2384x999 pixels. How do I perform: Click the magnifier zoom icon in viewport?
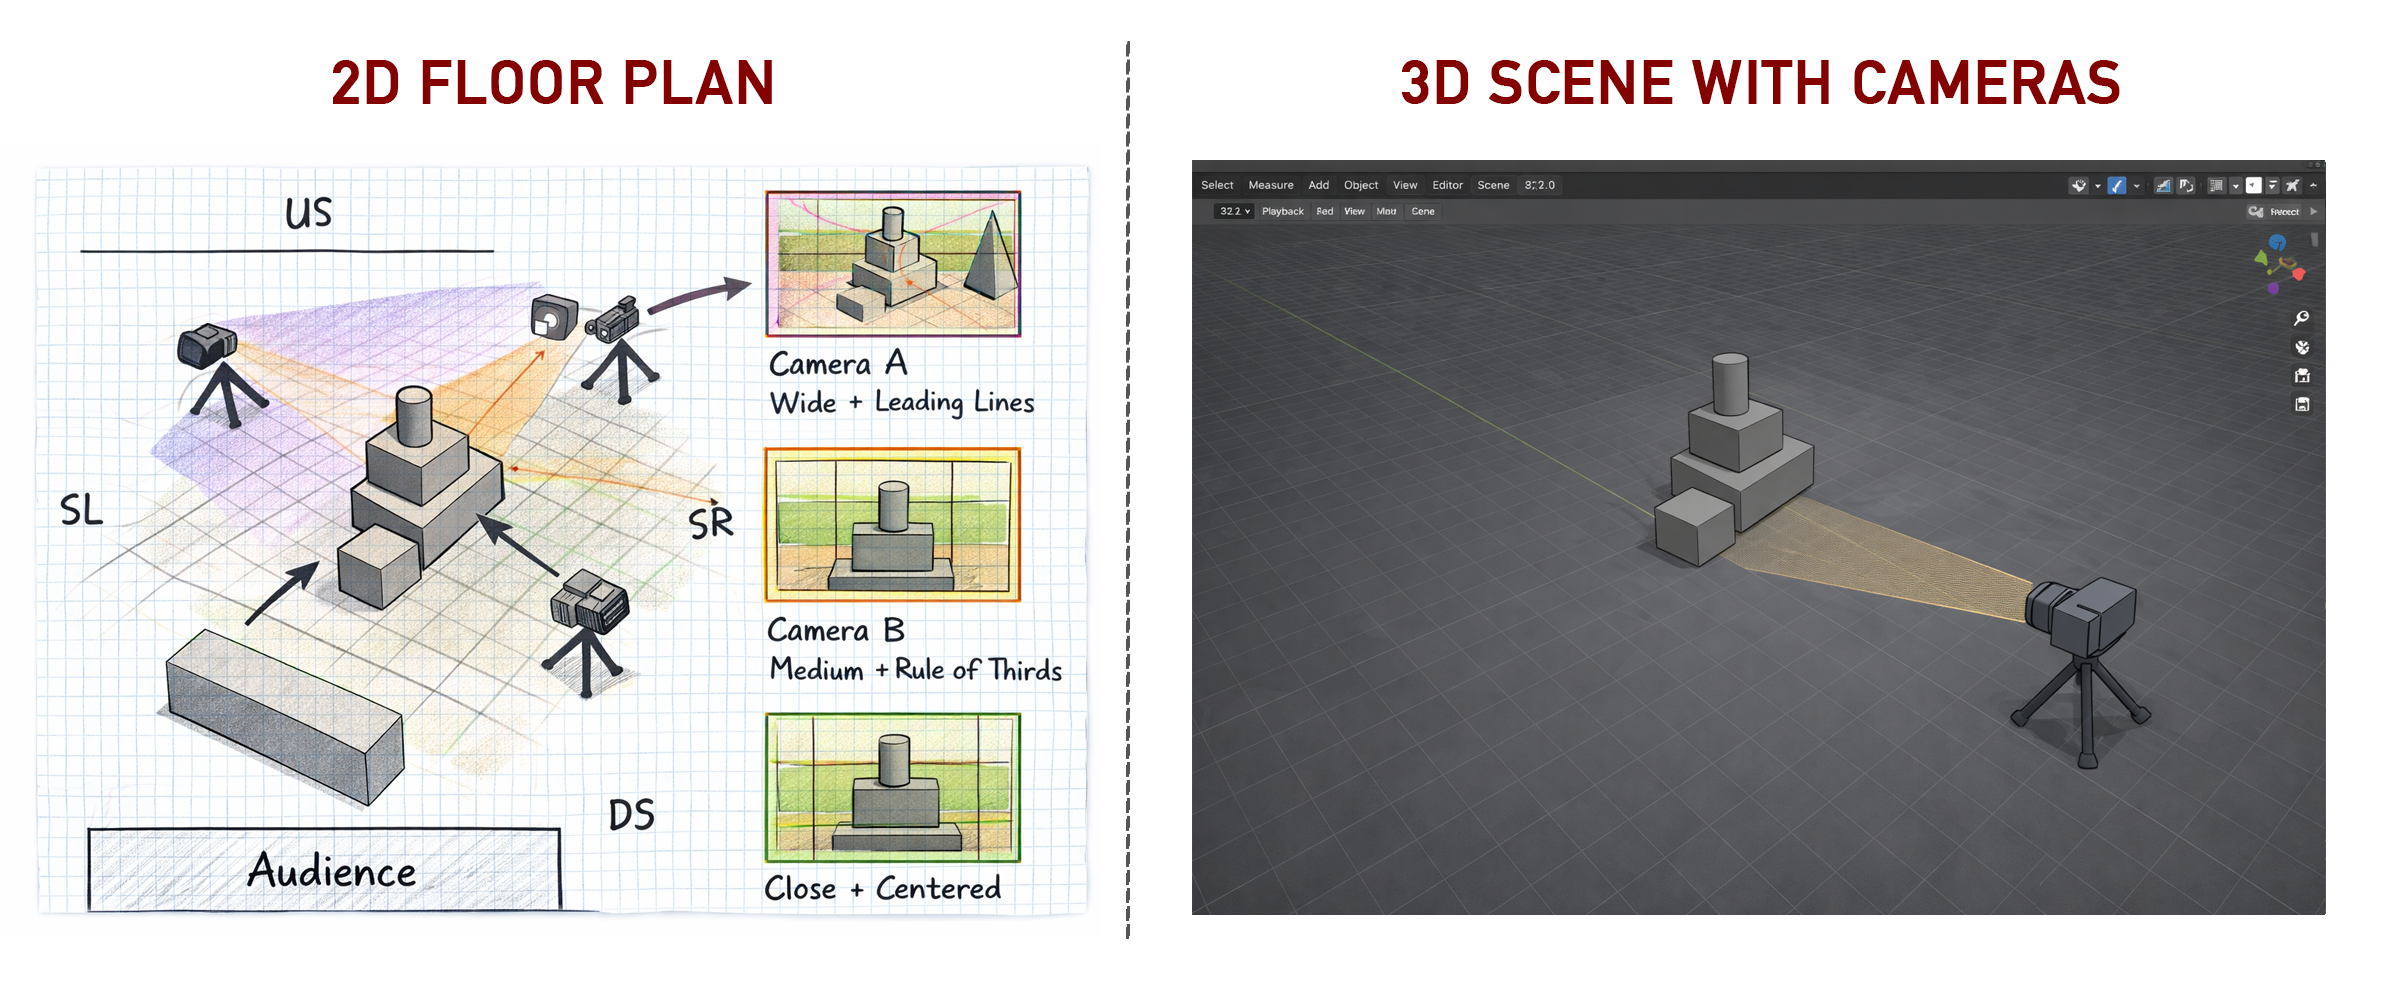pos(2301,318)
